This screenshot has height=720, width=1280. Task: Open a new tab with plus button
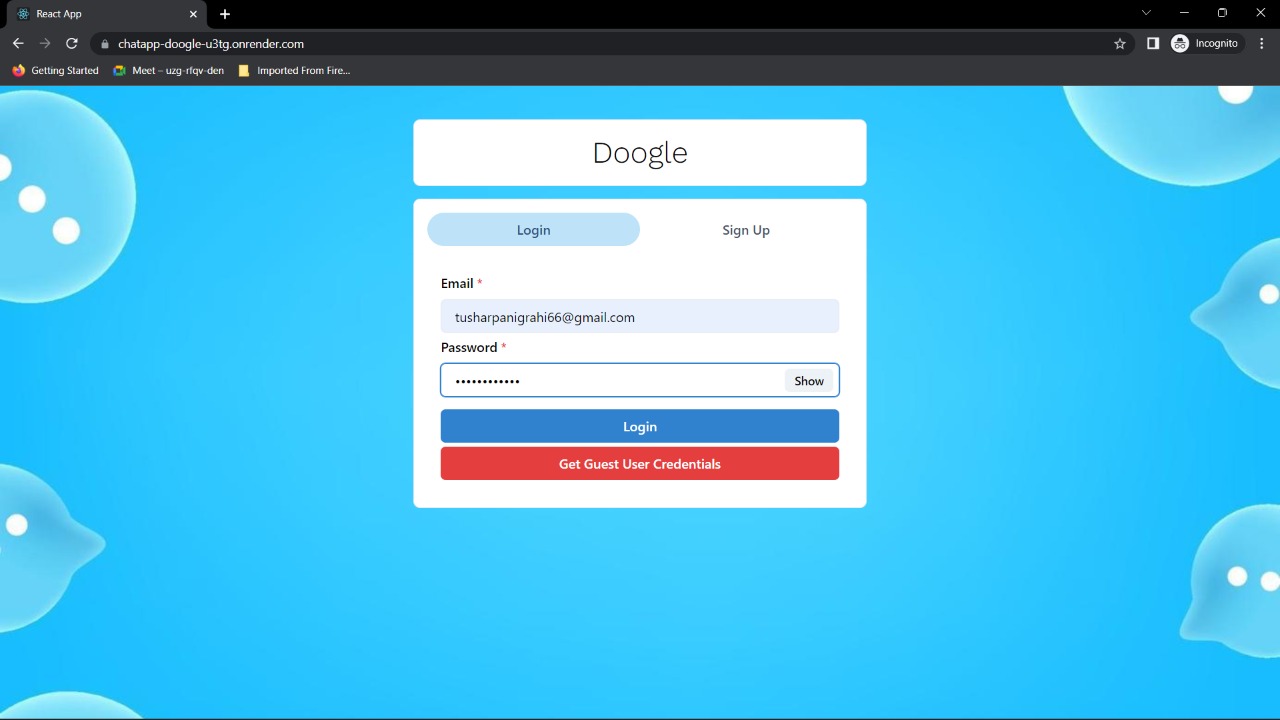coord(225,14)
